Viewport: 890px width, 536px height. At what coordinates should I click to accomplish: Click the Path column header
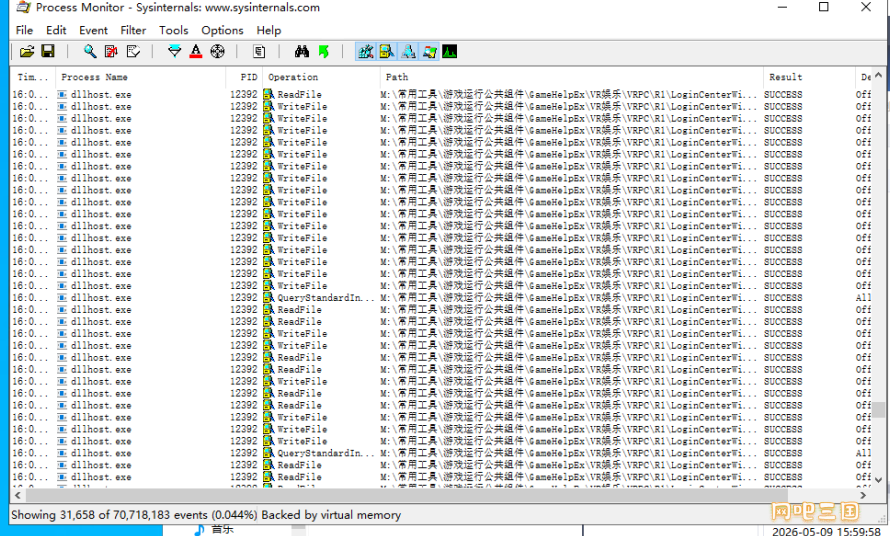click(x=572, y=77)
